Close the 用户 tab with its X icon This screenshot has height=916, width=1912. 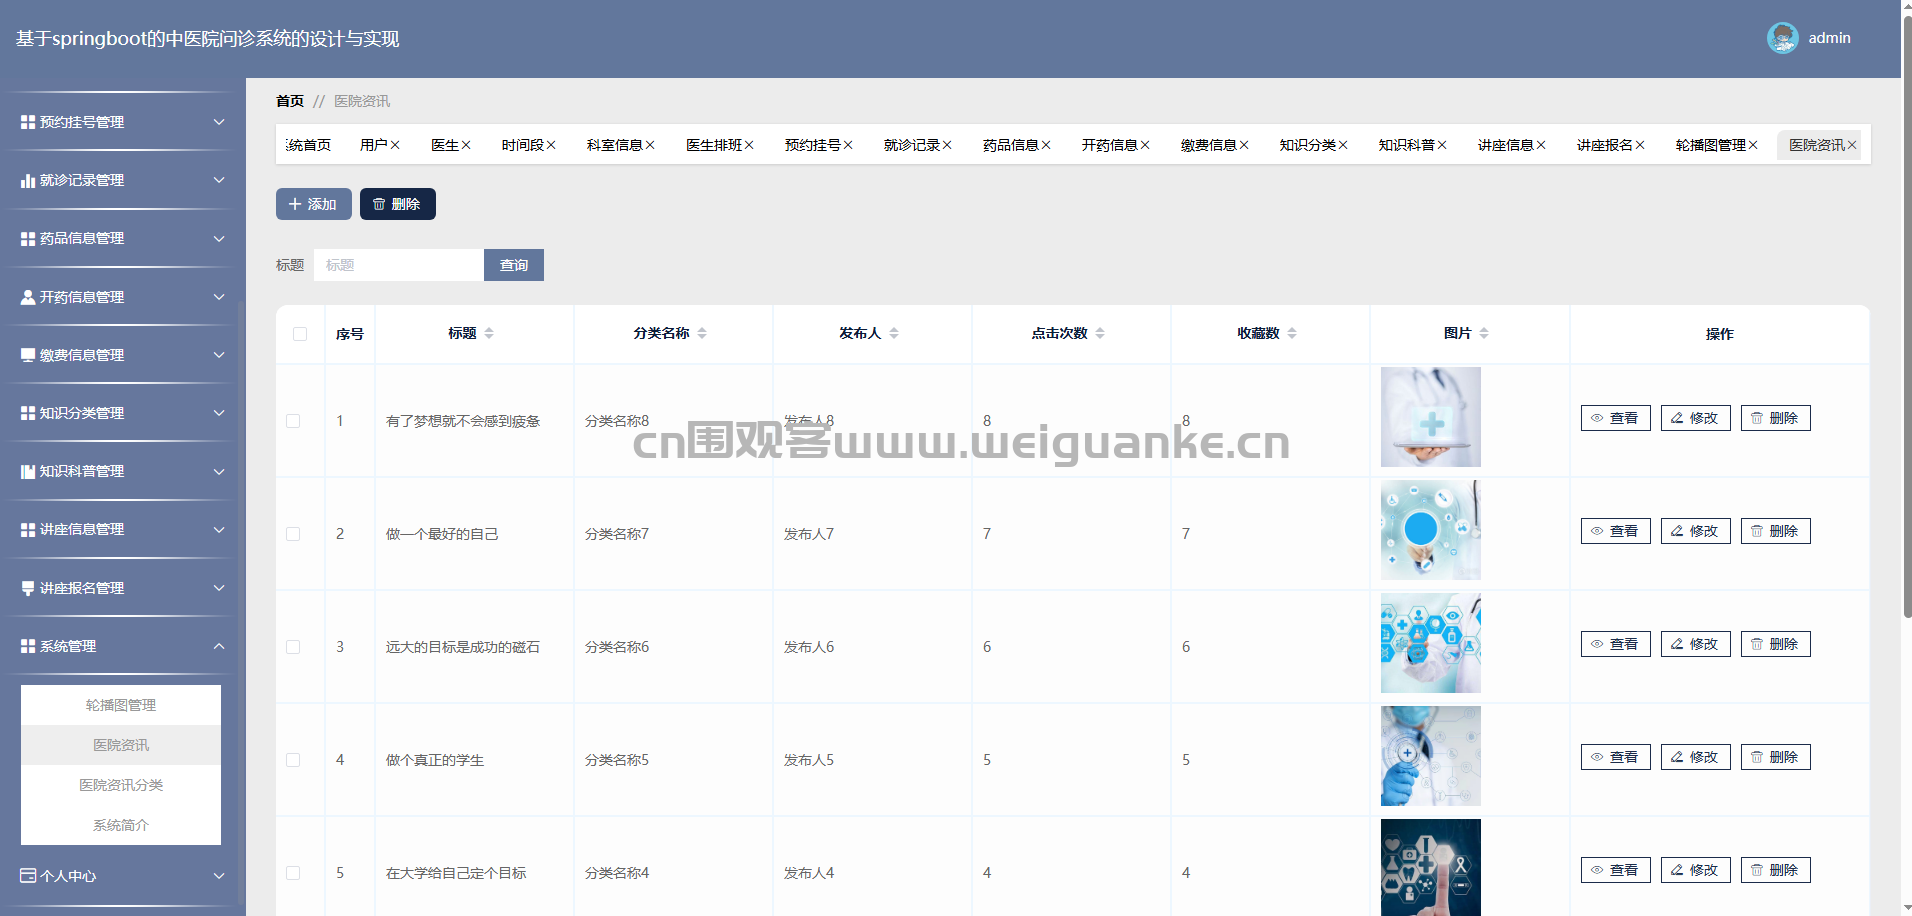point(395,145)
